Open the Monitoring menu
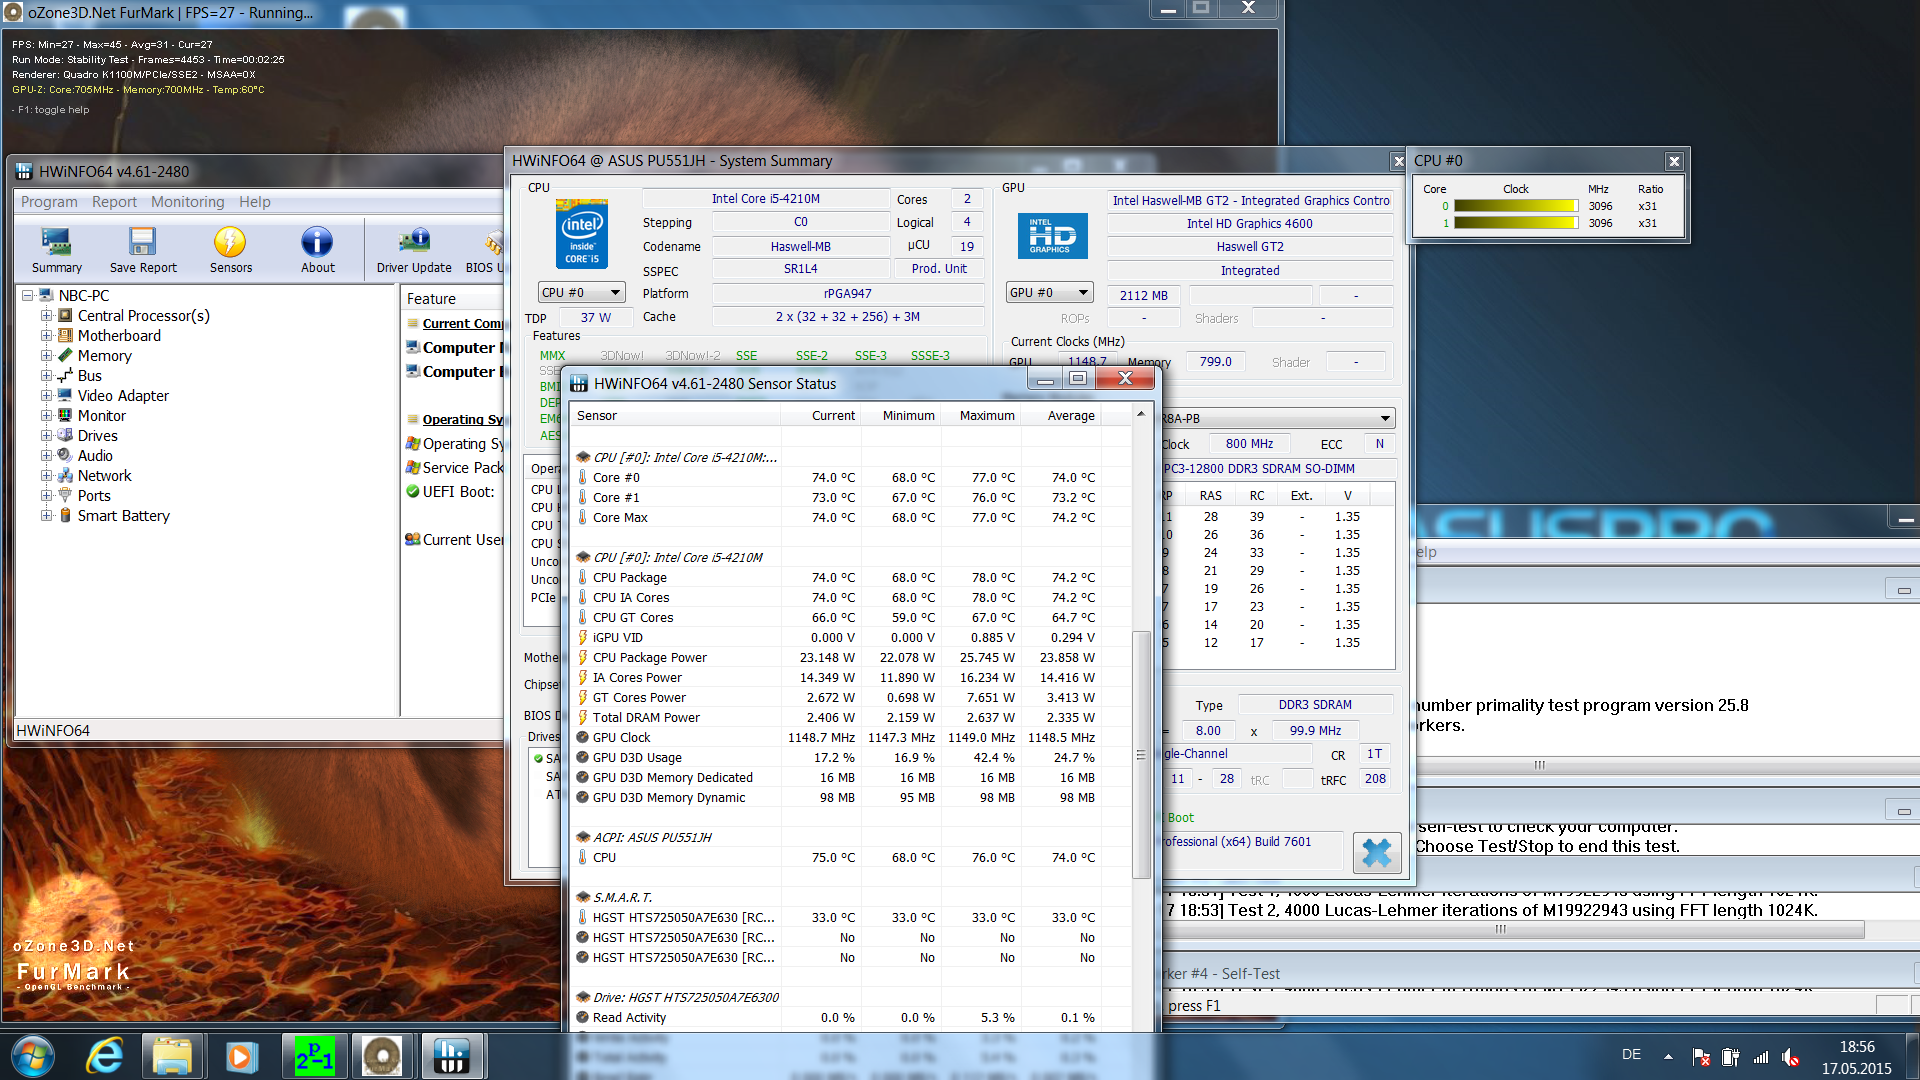Viewport: 1920px width, 1080px height. (187, 202)
